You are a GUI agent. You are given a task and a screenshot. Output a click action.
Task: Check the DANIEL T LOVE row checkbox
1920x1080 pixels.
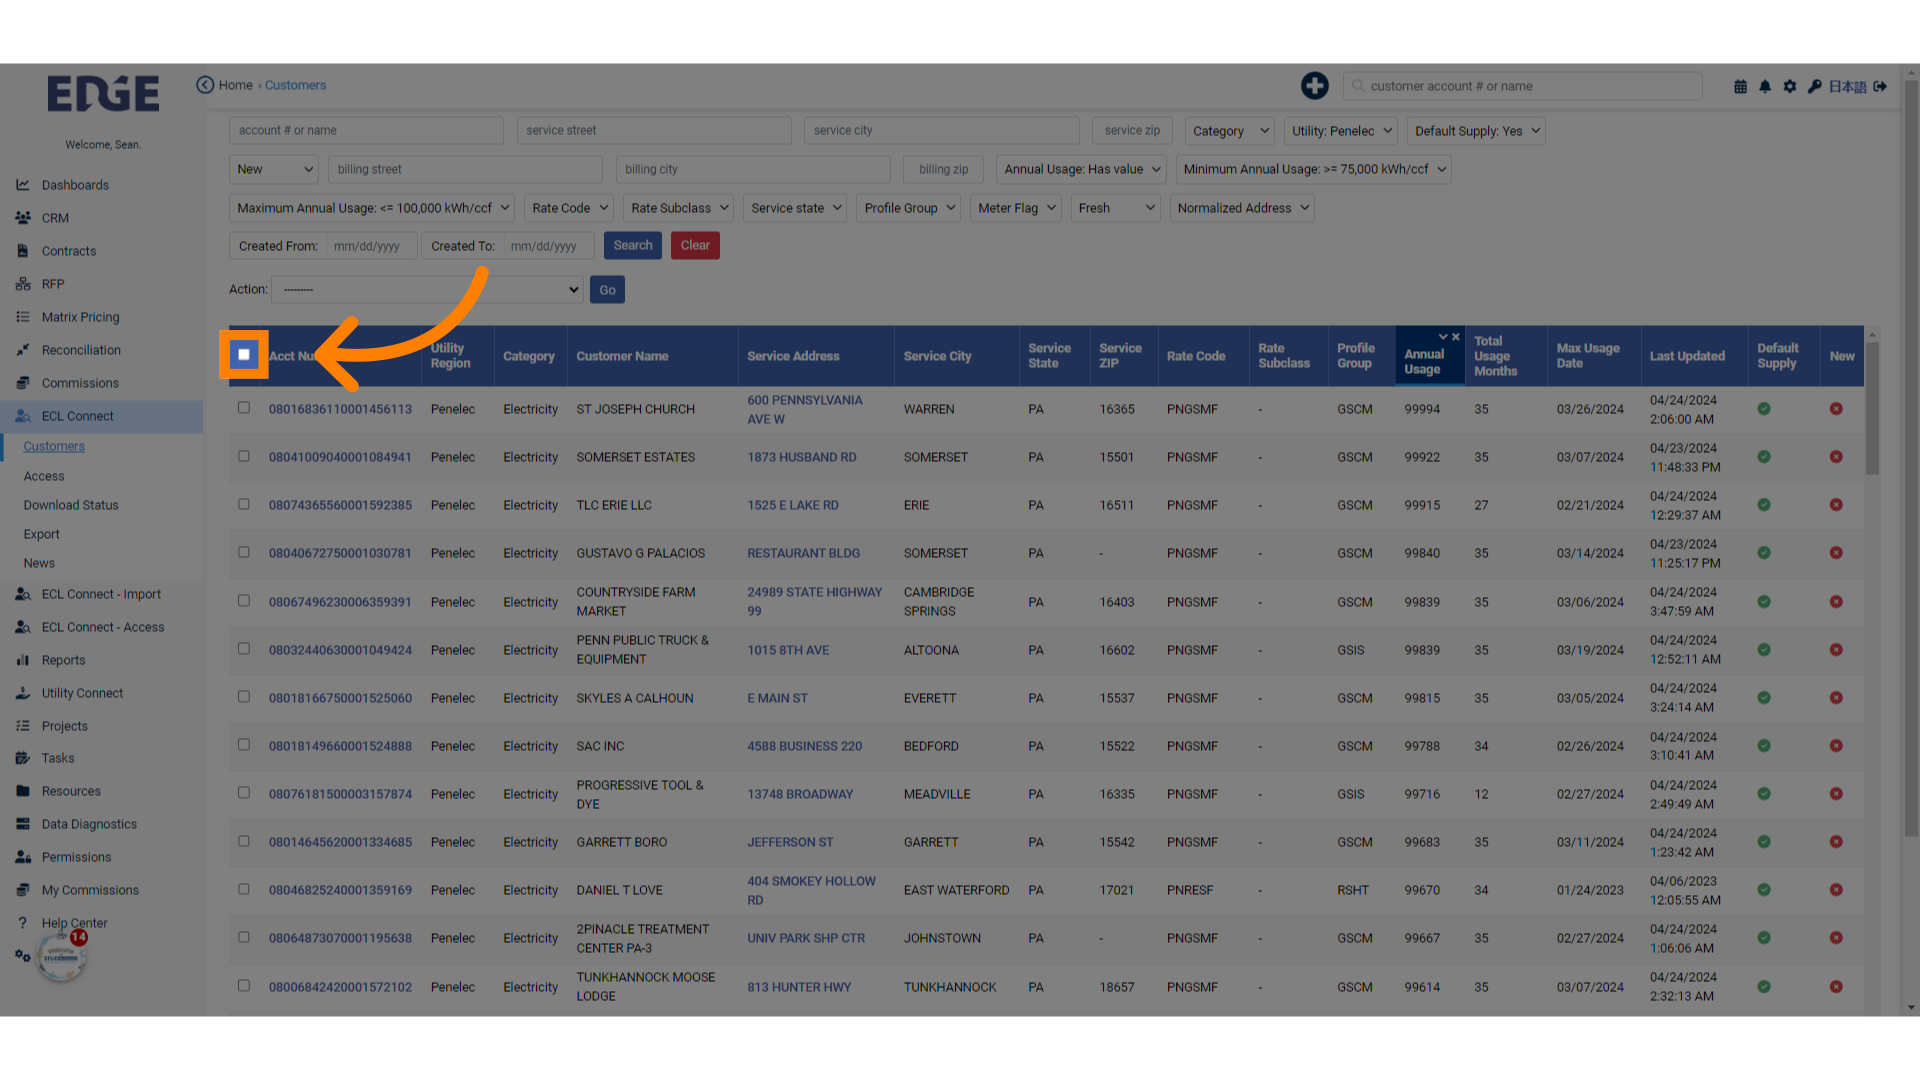pos(244,889)
